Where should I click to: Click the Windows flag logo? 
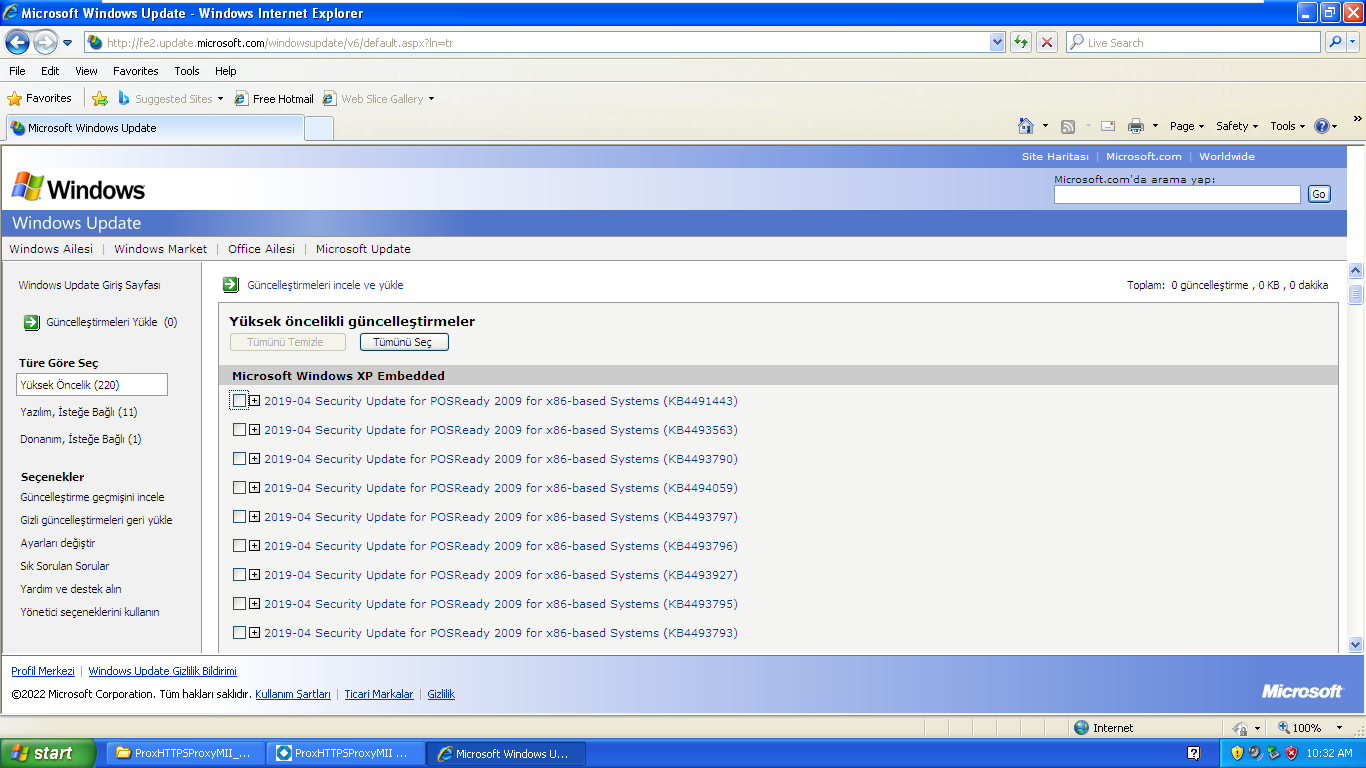coord(28,187)
